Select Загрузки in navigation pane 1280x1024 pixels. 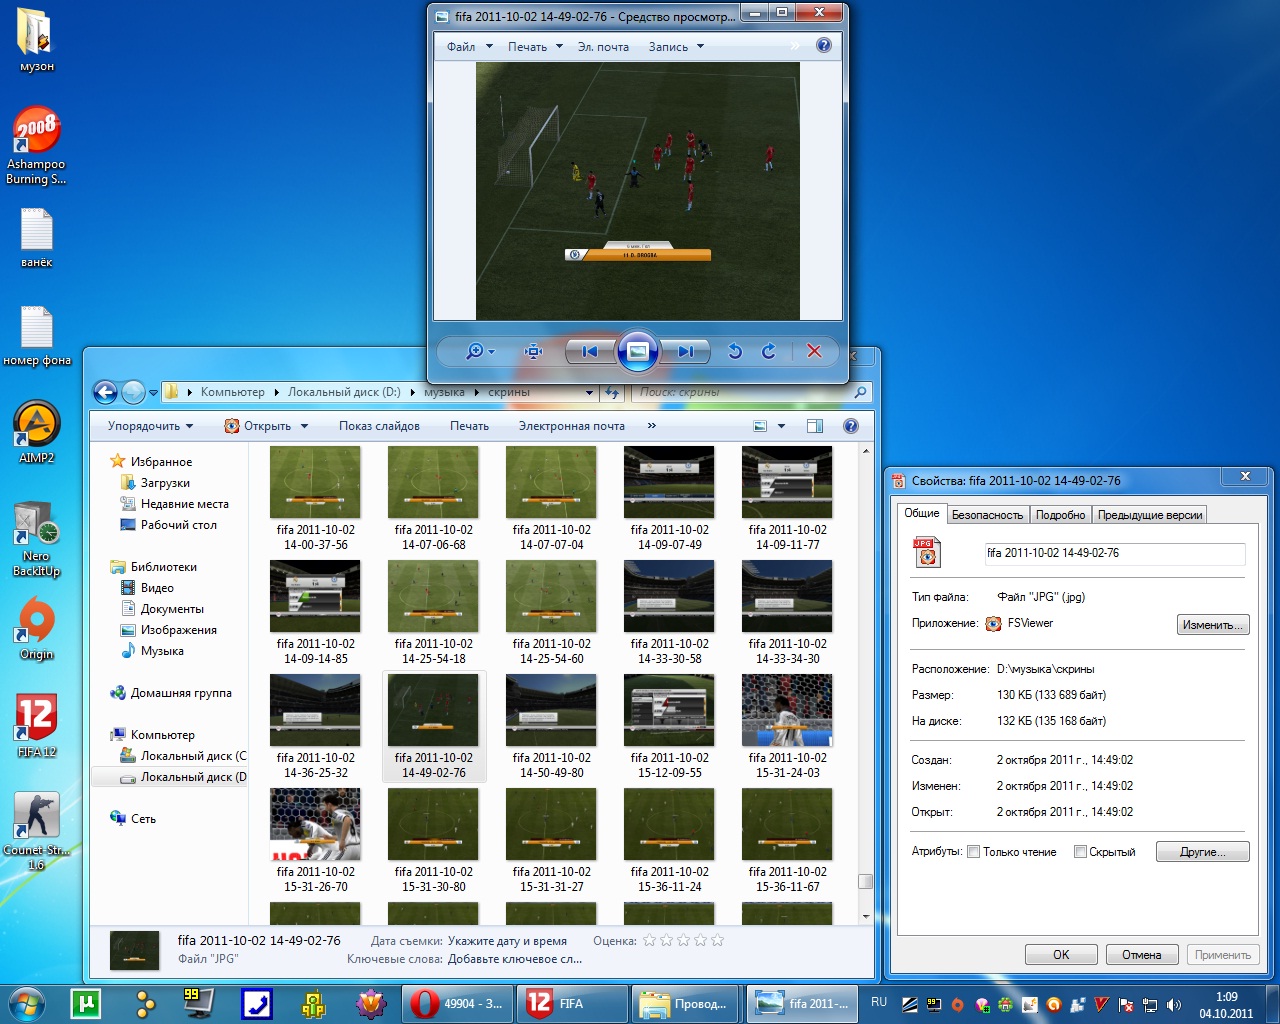pyautogui.click(x=165, y=483)
